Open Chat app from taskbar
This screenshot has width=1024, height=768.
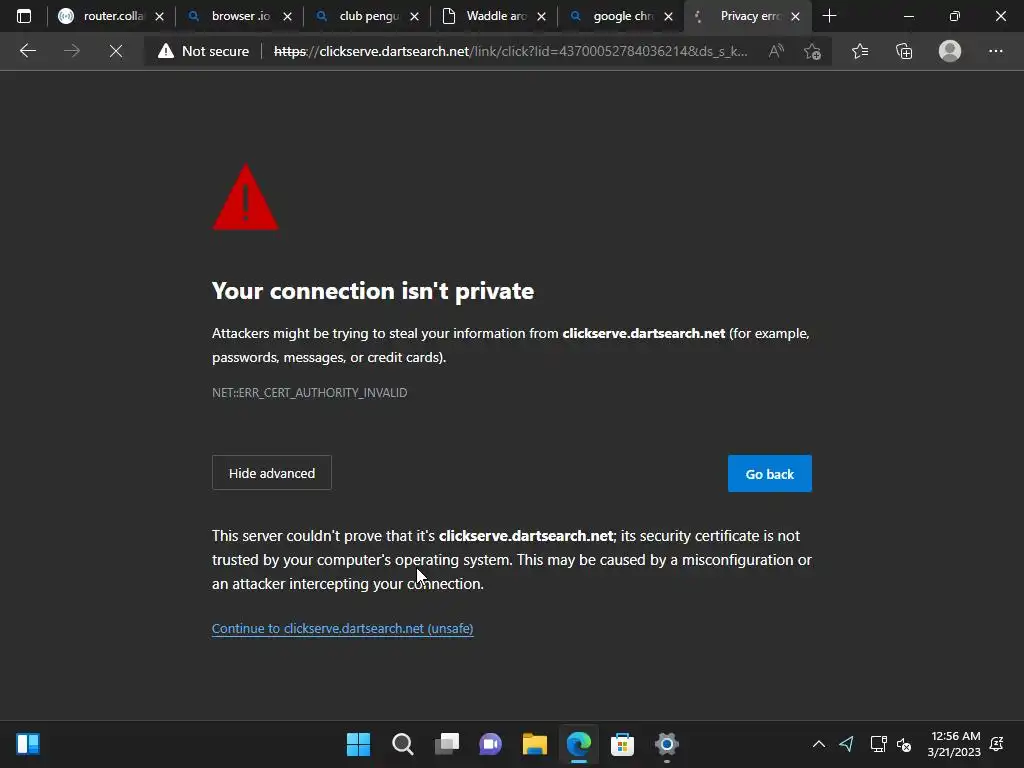490,744
